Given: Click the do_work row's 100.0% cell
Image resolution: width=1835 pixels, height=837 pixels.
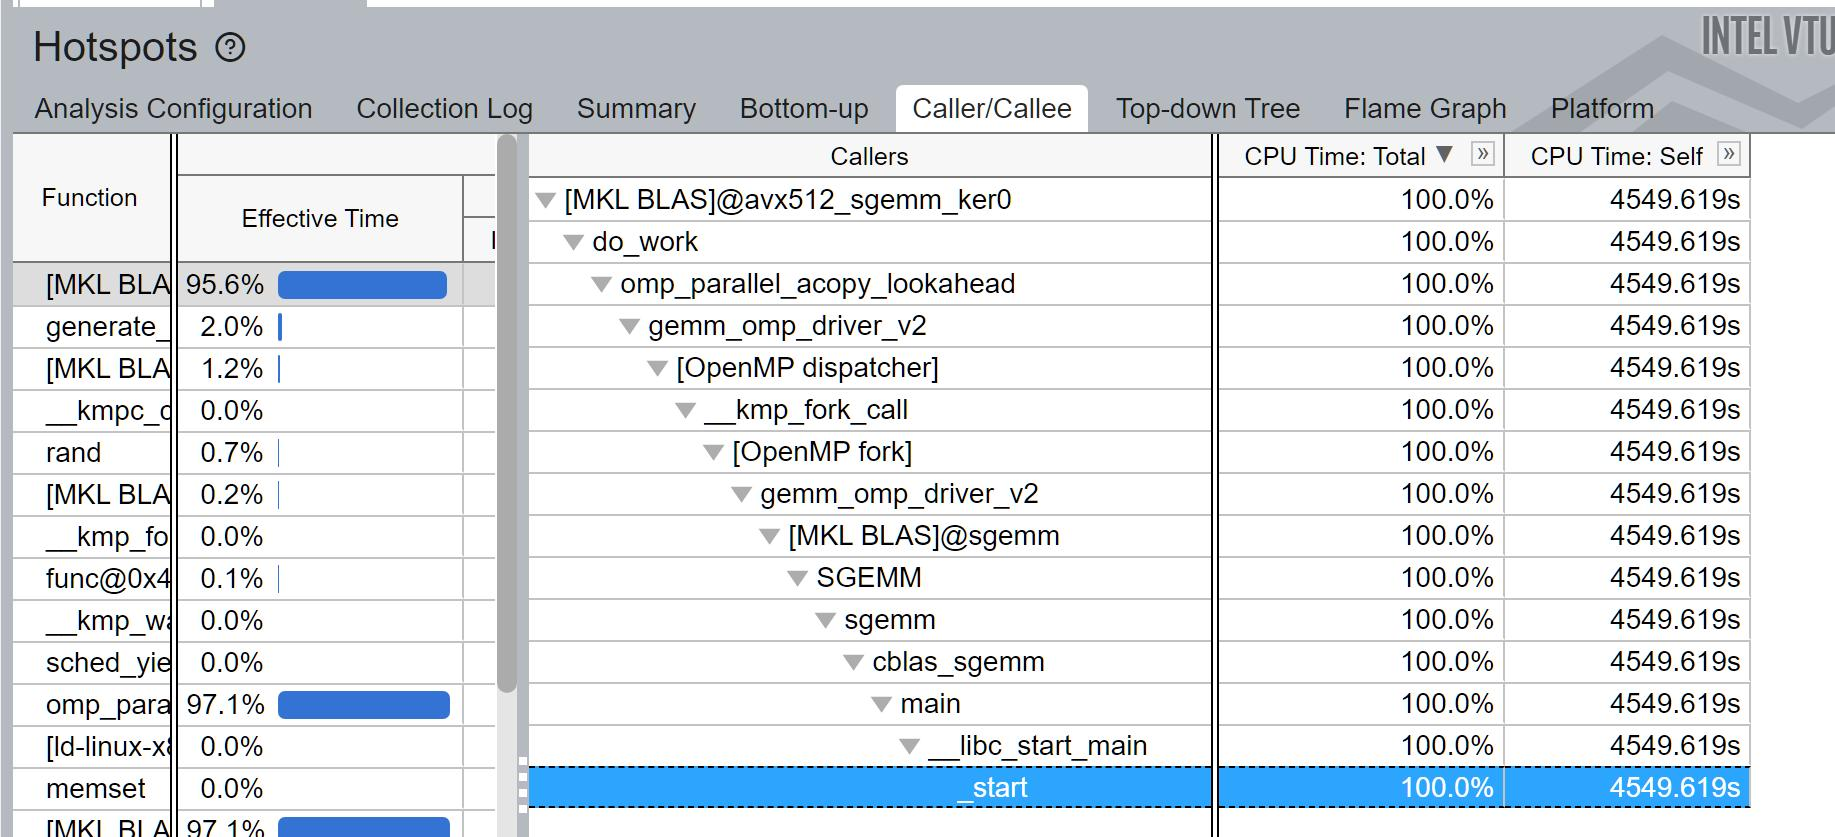Looking at the screenshot, I should point(1361,242).
